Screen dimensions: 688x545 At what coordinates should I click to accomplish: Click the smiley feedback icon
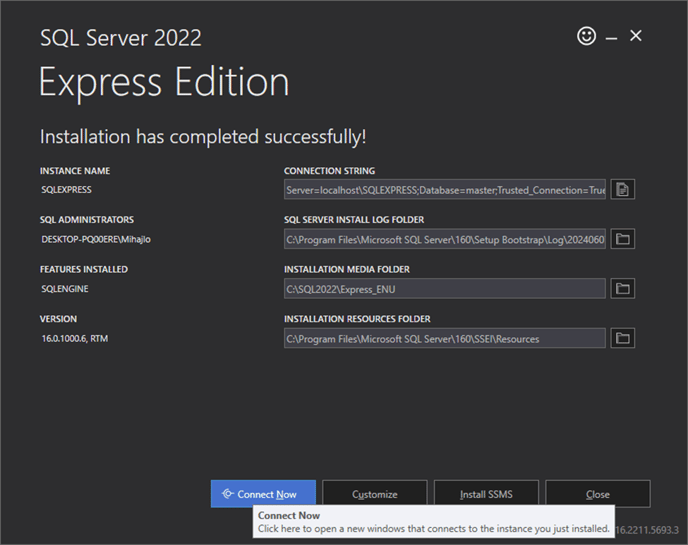point(586,36)
